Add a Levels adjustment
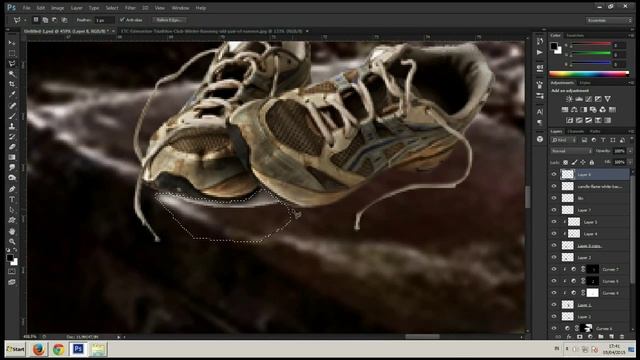The image size is (640, 360). pyautogui.click(x=579, y=99)
